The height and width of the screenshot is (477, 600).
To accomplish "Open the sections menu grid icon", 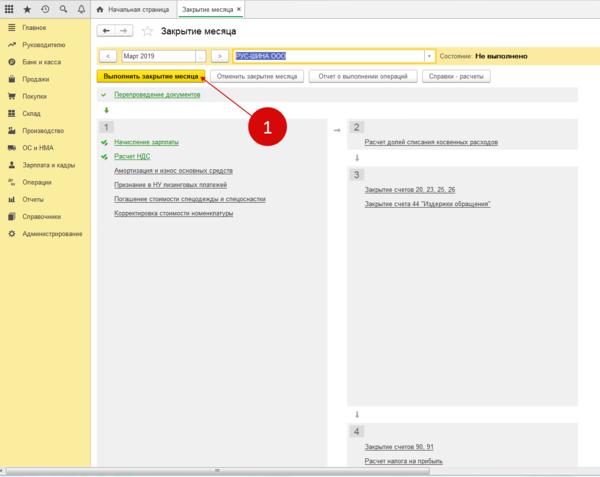I will coord(9,9).
